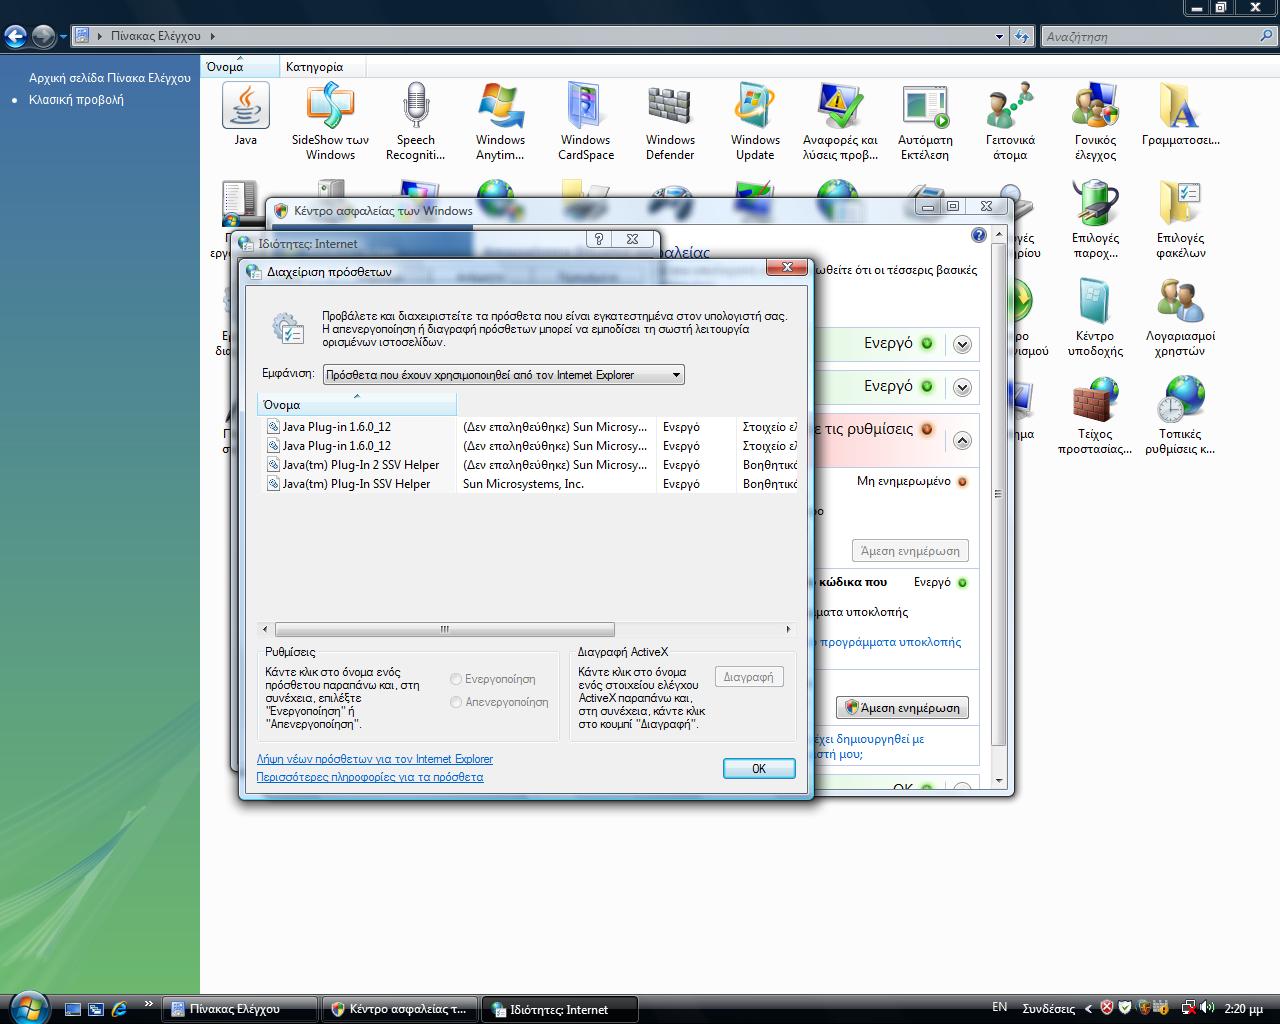The image size is (1280, 1024).
Task: Click προγράμματα υποκλοπής link in Security Center
Action: 890,642
